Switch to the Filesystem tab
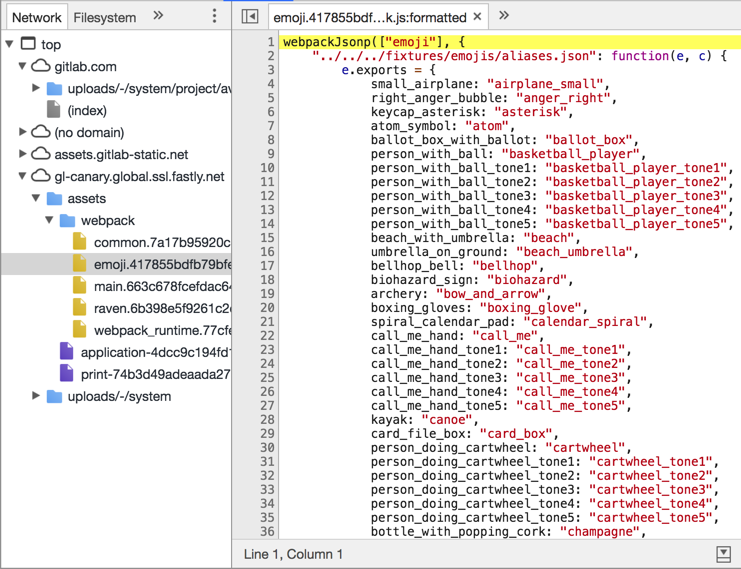 (x=105, y=17)
